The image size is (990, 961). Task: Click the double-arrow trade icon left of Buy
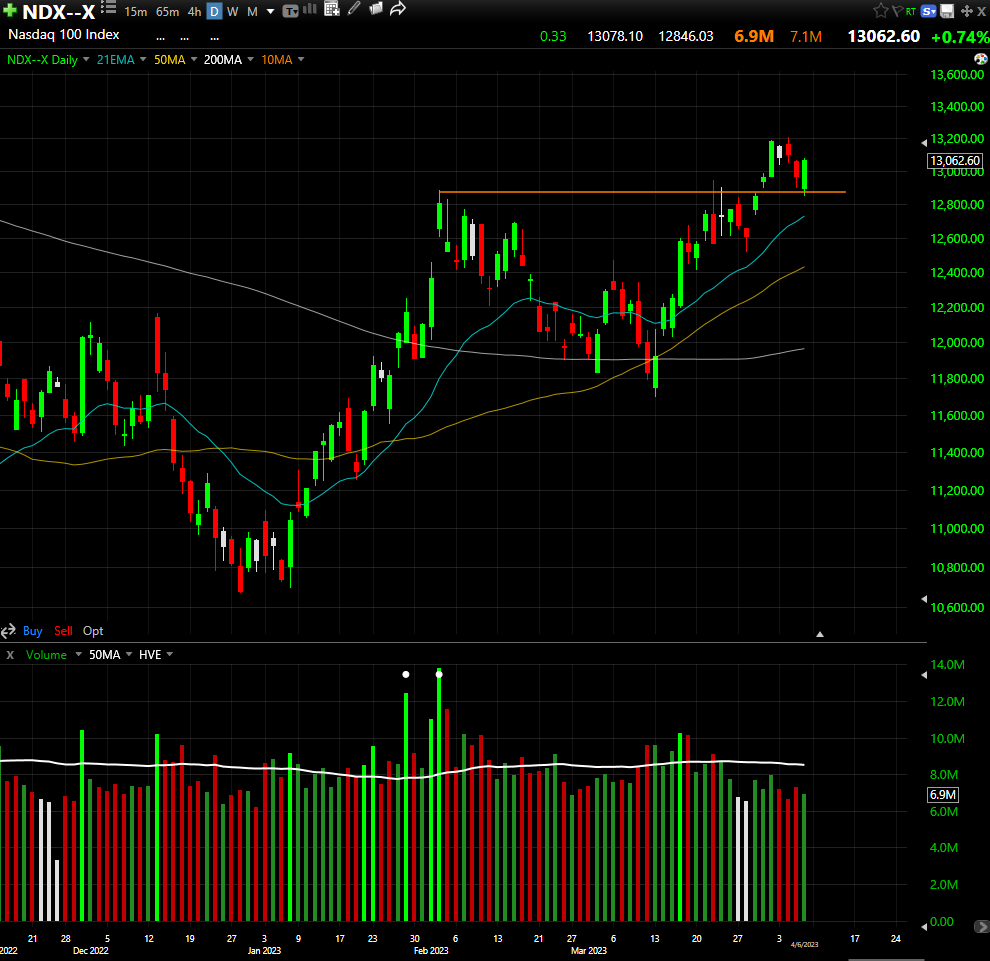(8, 631)
